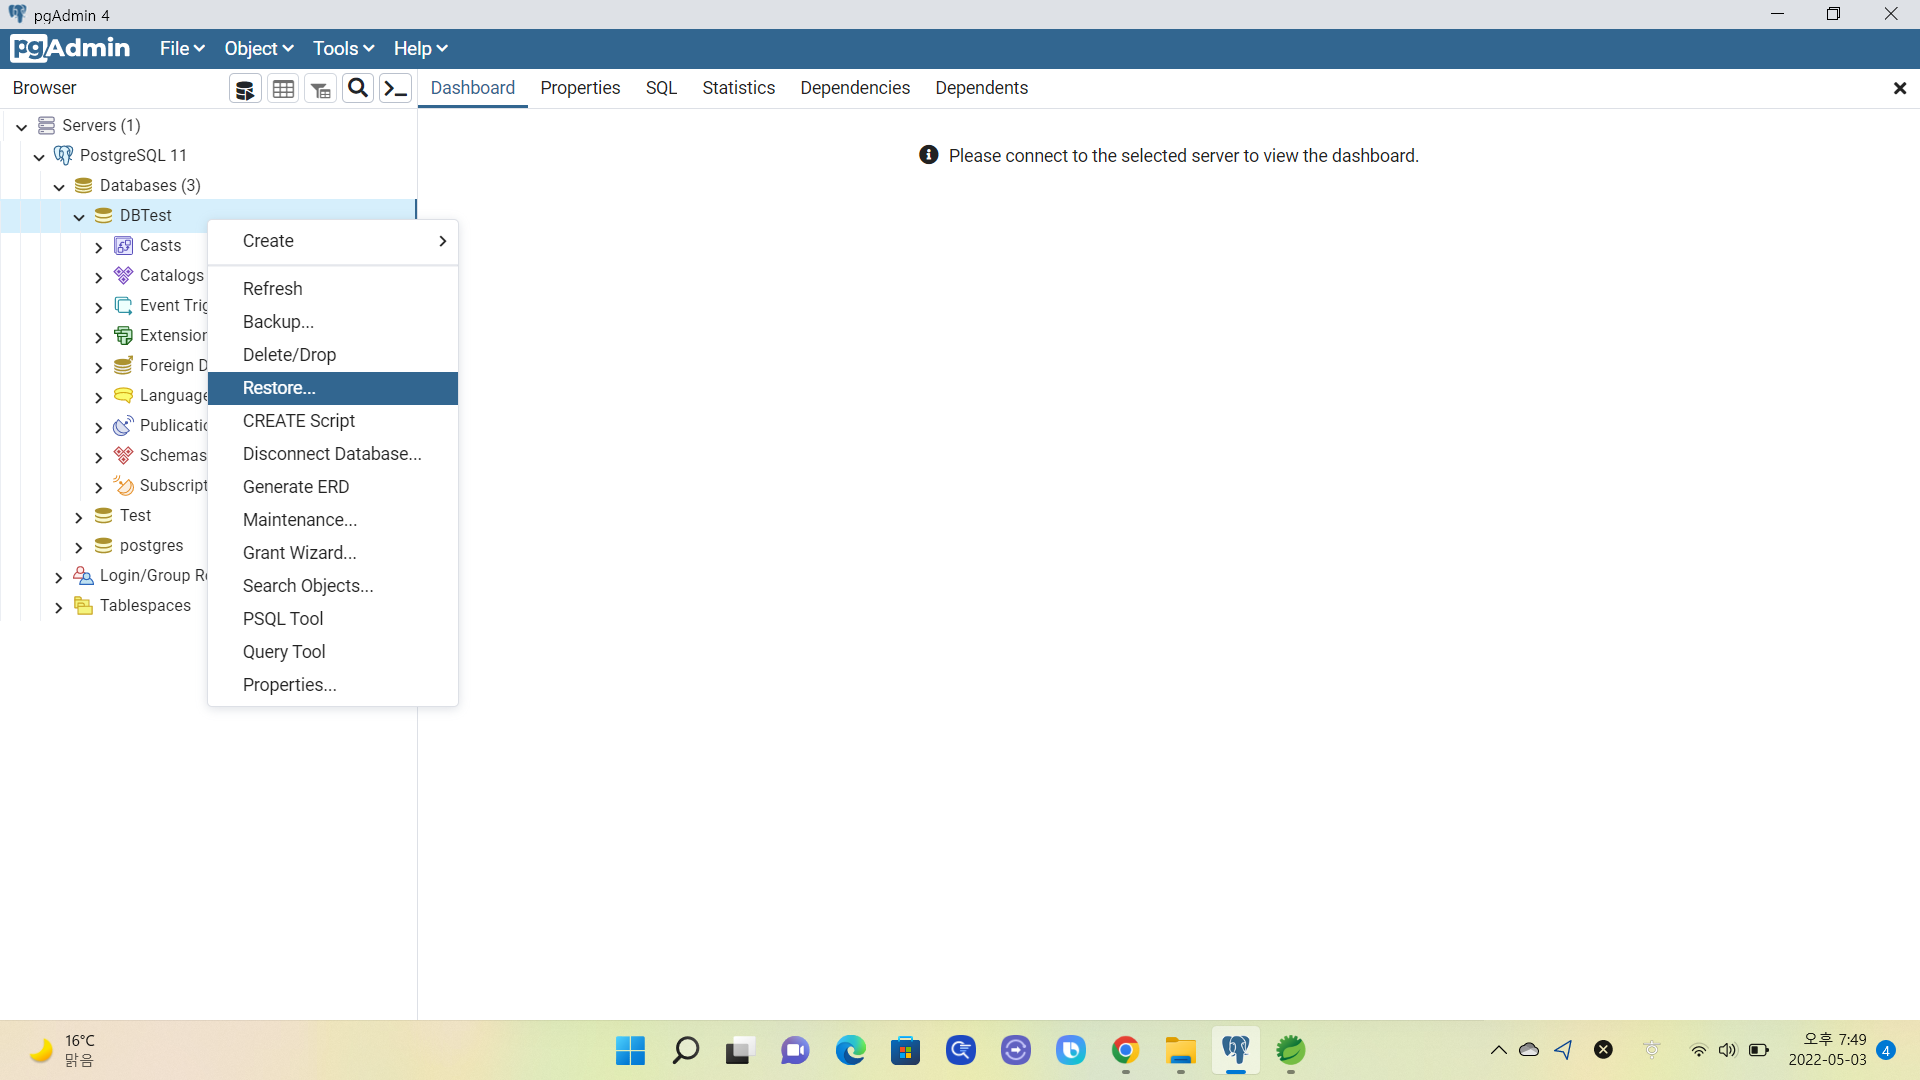The image size is (1920, 1080).
Task: Close the dashboard panel with X
Action: coord(1899,89)
